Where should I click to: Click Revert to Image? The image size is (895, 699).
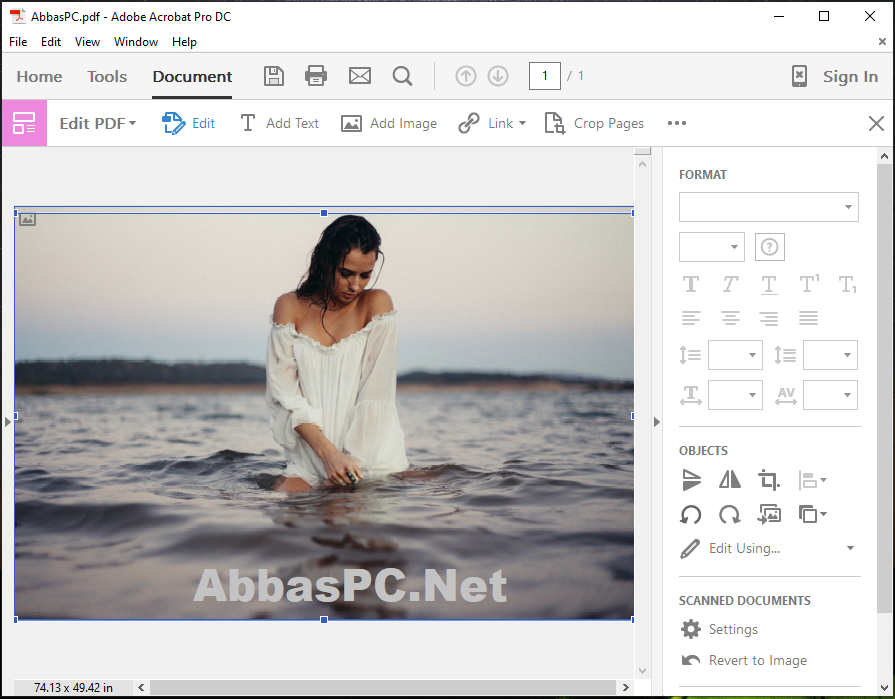(744, 660)
